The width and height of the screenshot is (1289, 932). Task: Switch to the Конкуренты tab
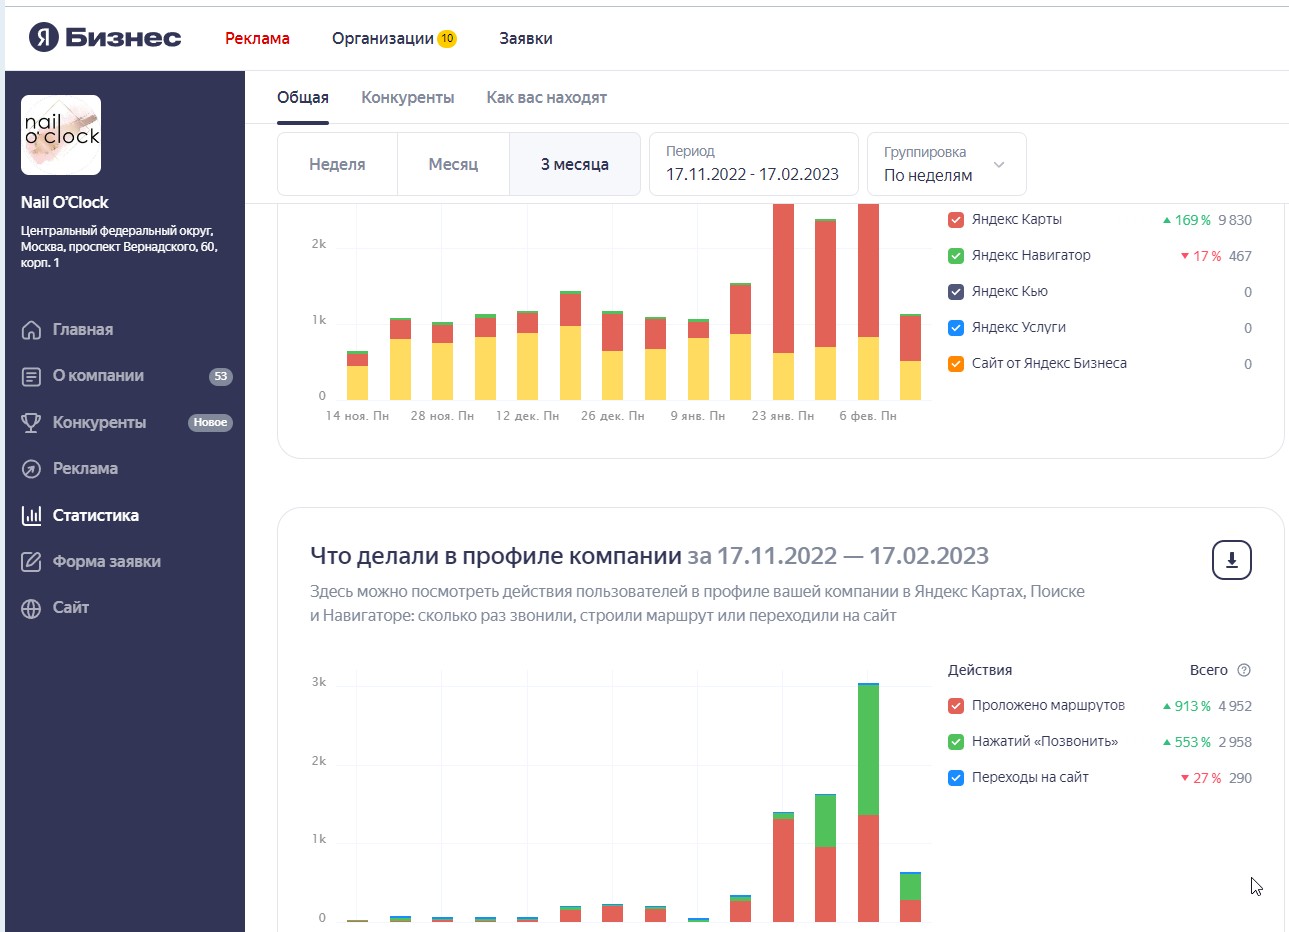pos(407,98)
